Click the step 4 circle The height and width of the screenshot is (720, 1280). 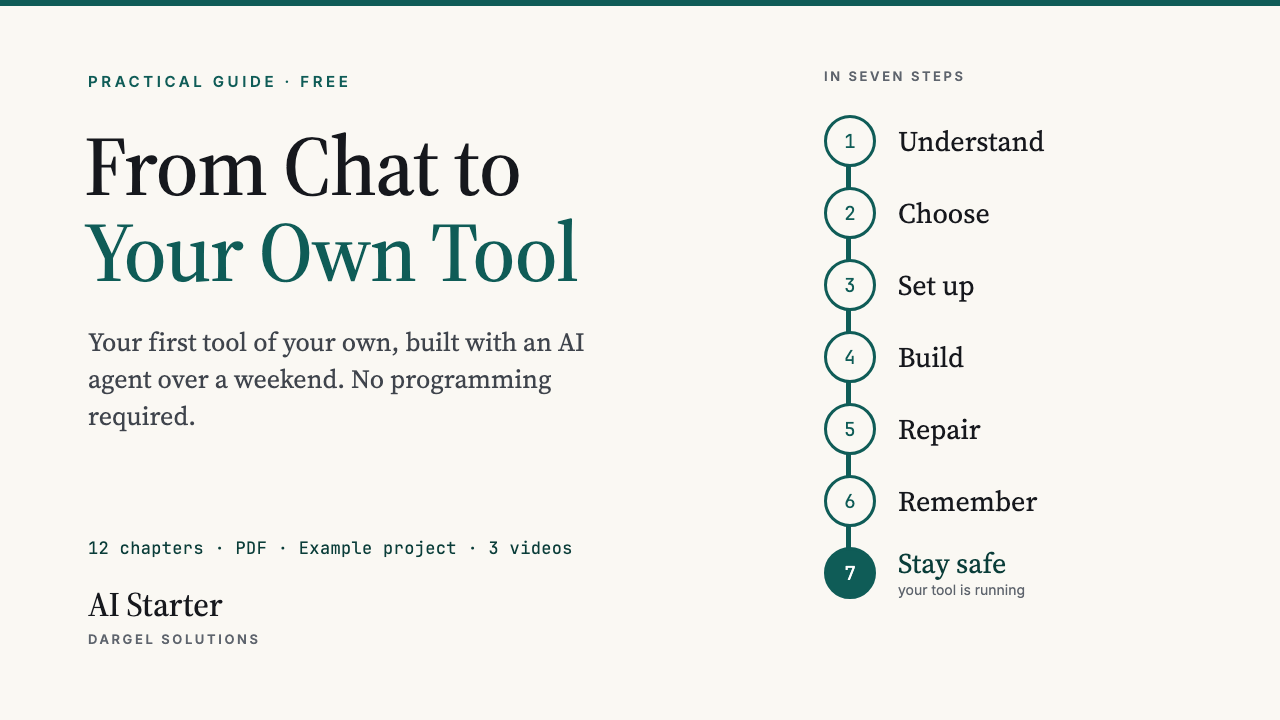click(850, 357)
